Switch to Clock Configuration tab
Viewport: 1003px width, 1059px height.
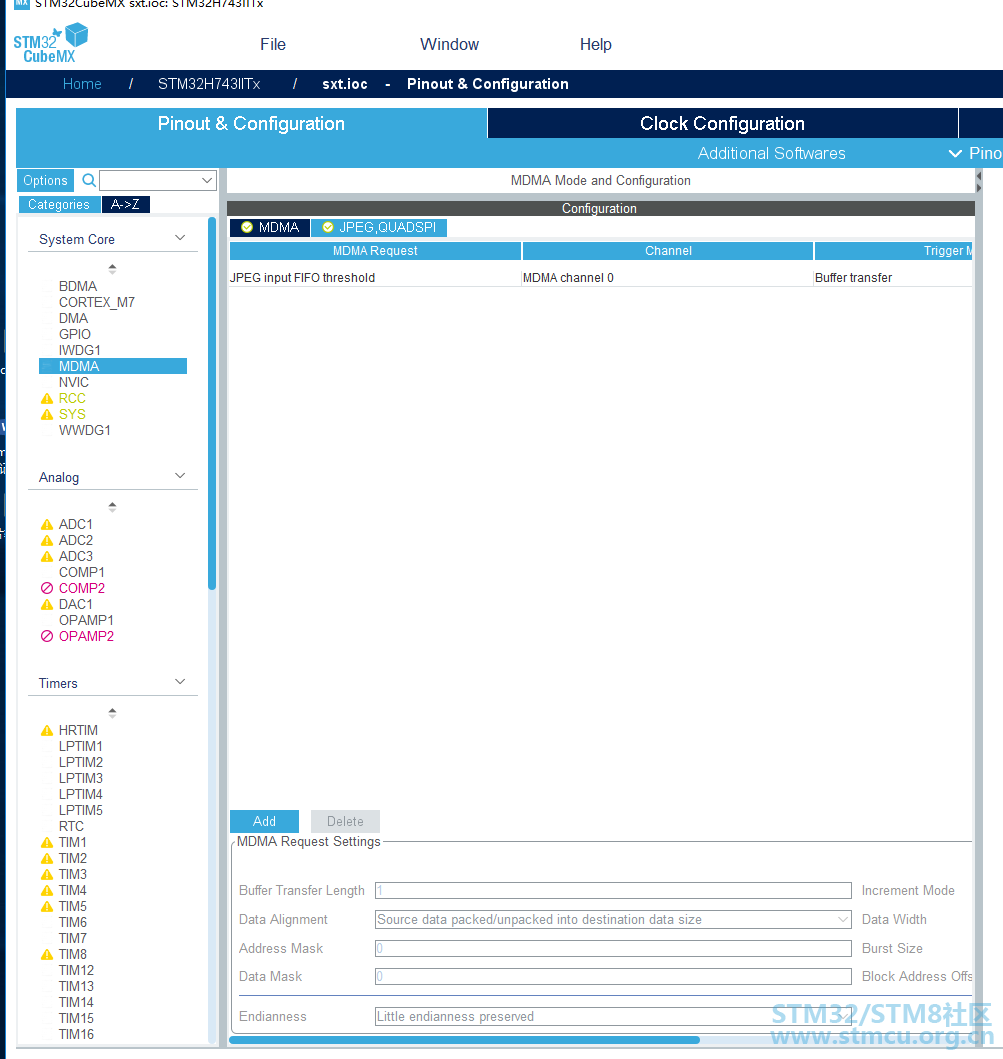(723, 124)
